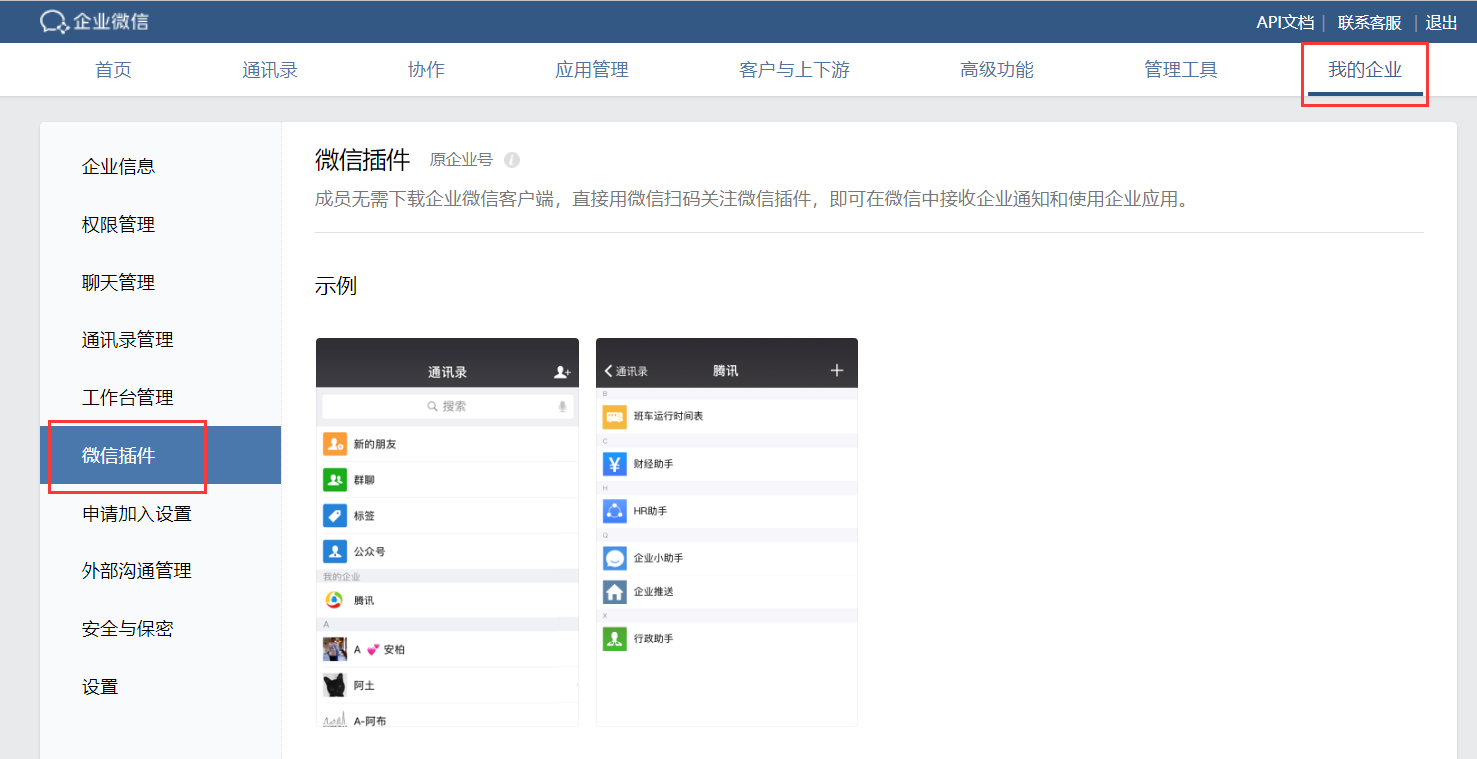The height and width of the screenshot is (759, 1477).
Task: Open the 首页 tab
Action: (113, 70)
